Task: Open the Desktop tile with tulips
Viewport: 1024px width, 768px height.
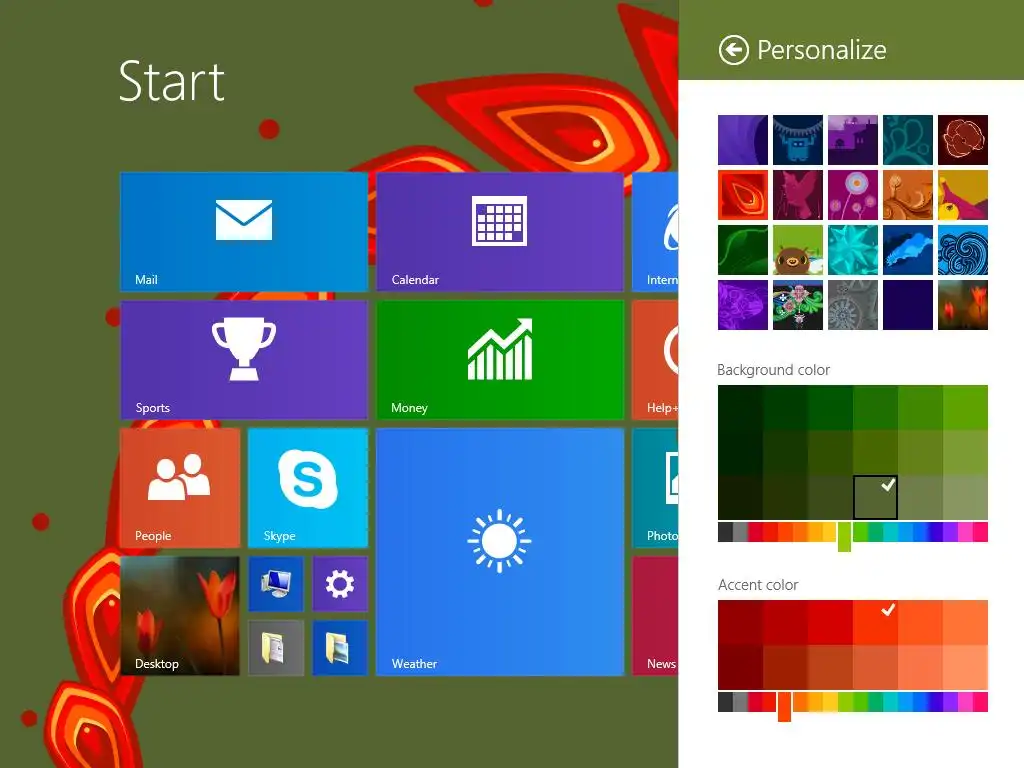Action: (180, 616)
